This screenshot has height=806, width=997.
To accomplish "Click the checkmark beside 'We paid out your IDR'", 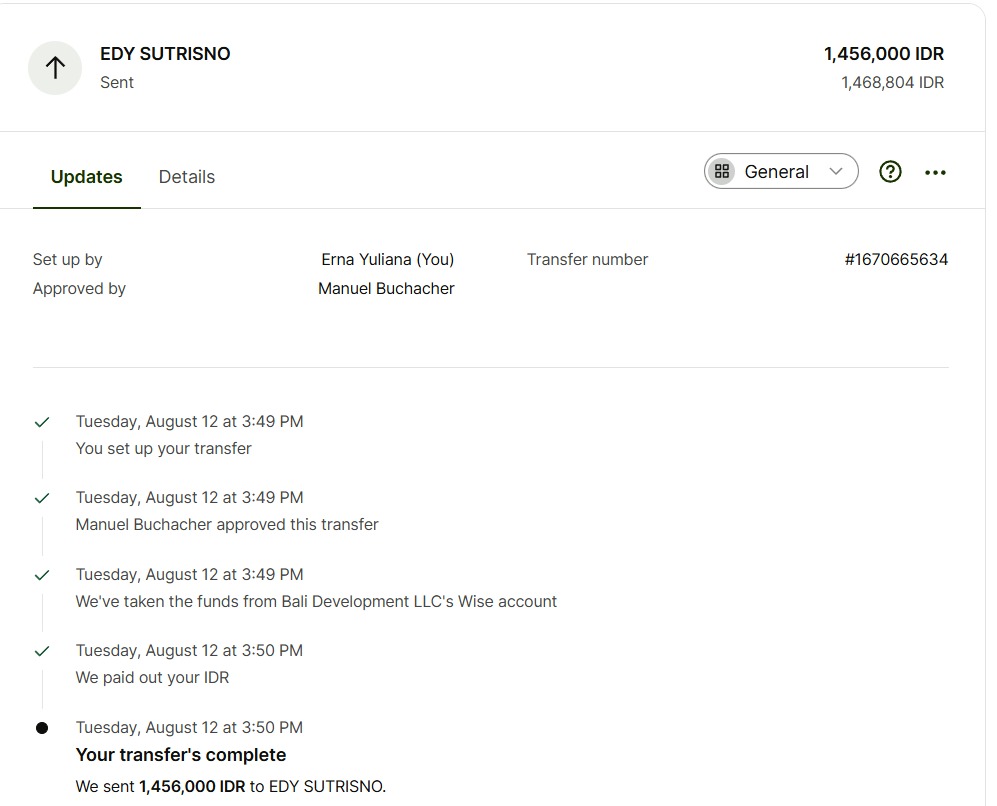I will click(42, 651).
